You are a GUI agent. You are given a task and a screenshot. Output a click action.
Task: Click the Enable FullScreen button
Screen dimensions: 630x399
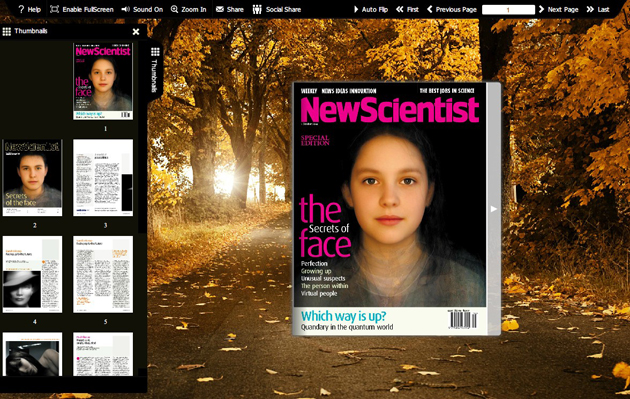click(x=82, y=9)
